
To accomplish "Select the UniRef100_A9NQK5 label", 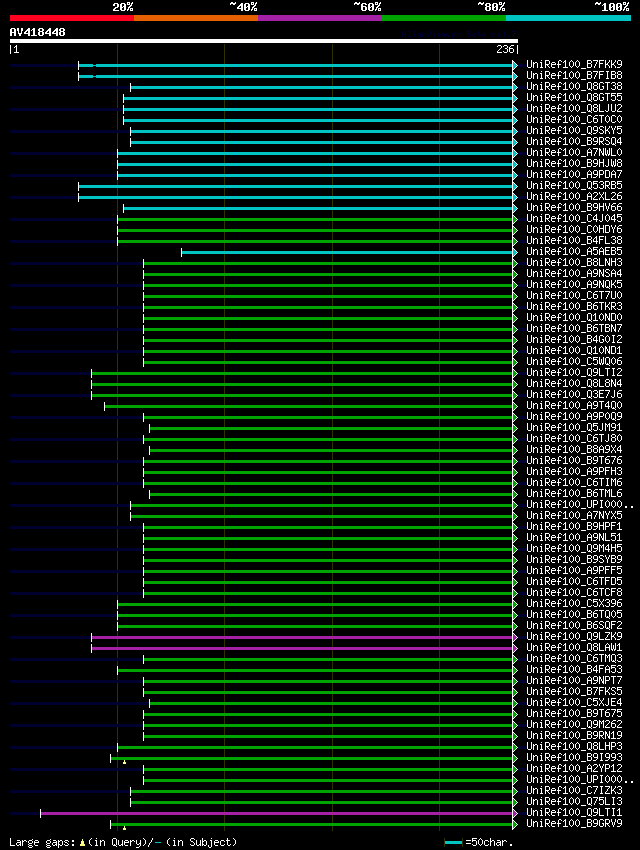I will (x=574, y=285).
